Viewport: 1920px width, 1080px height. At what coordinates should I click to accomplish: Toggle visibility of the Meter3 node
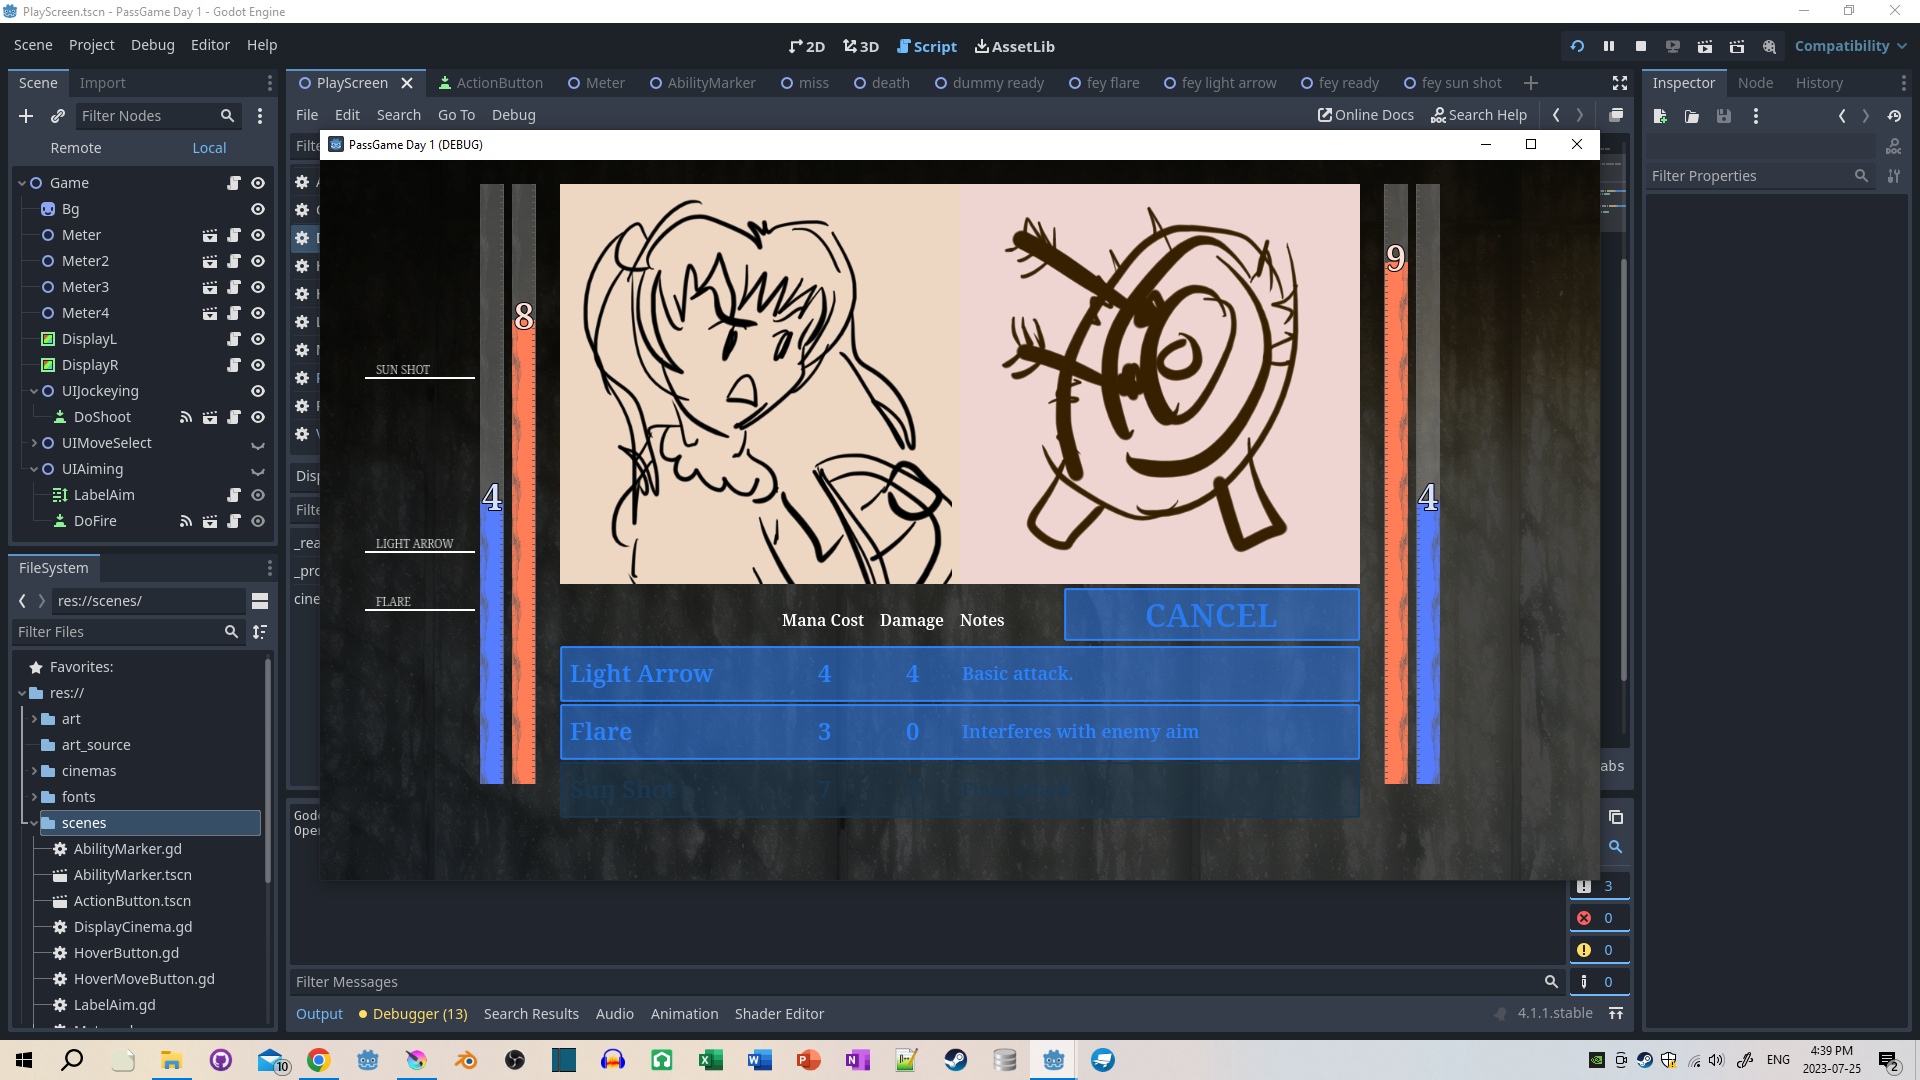point(257,287)
